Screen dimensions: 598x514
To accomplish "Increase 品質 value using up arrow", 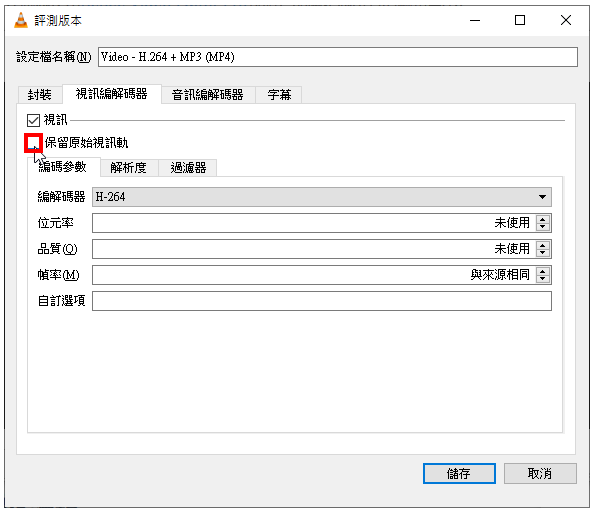I will pos(543,245).
